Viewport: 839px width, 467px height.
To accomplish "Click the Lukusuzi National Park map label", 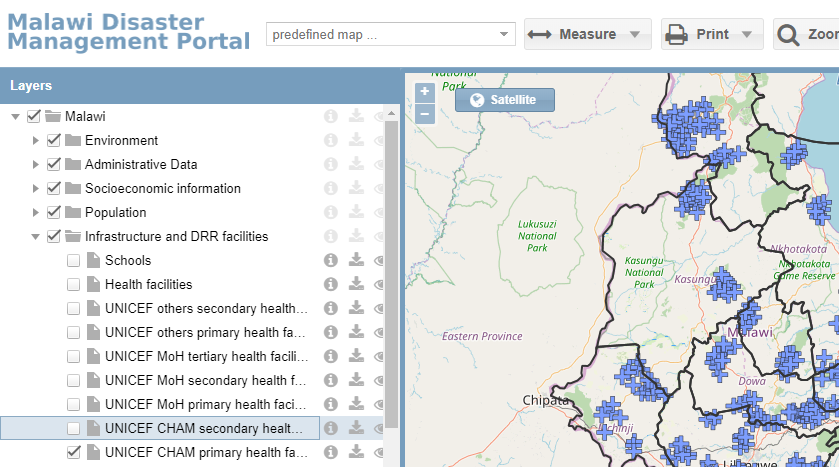I will pos(537,236).
